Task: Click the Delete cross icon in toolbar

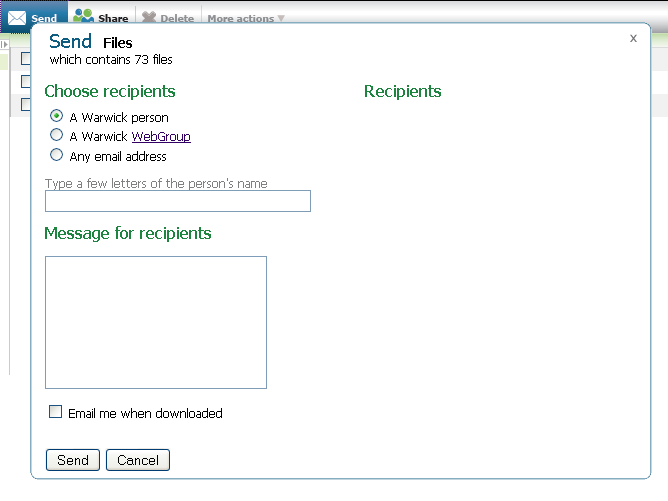Action: click(149, 18)
